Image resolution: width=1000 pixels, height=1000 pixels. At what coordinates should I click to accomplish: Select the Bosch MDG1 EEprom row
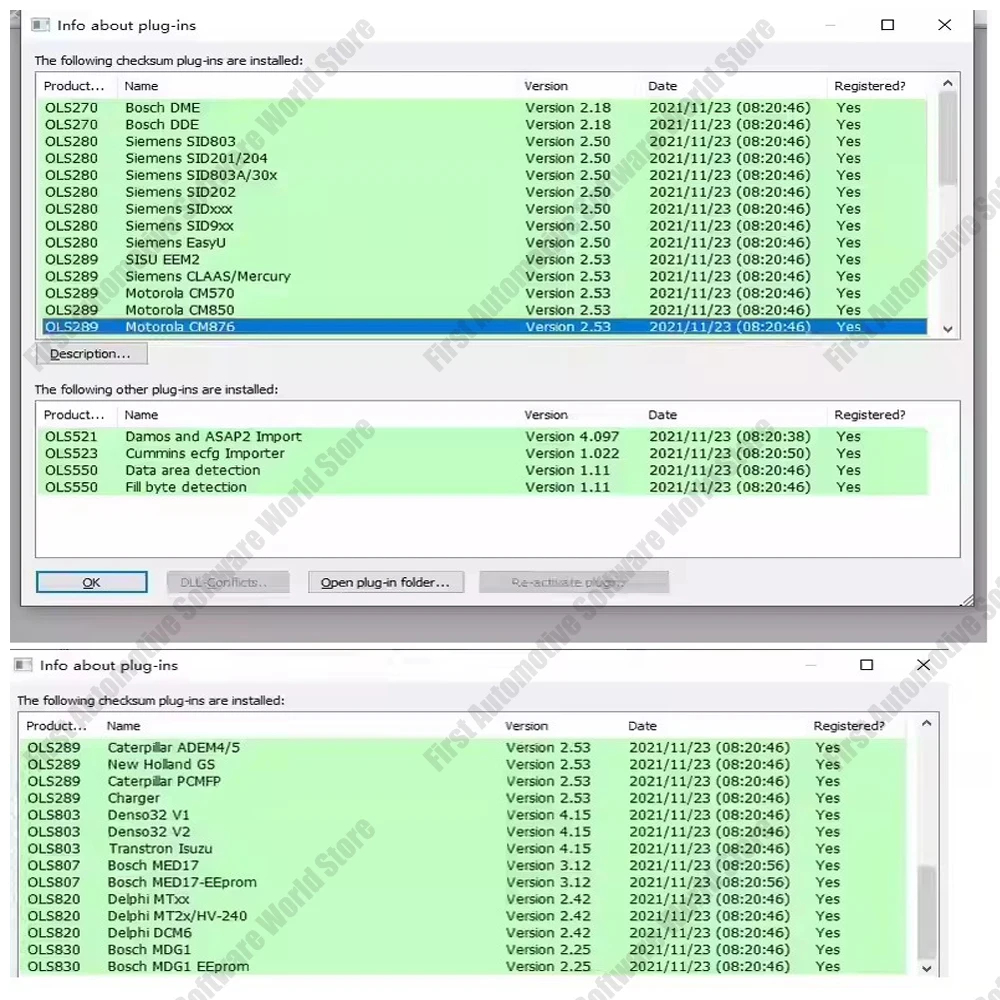click(465, 967)
